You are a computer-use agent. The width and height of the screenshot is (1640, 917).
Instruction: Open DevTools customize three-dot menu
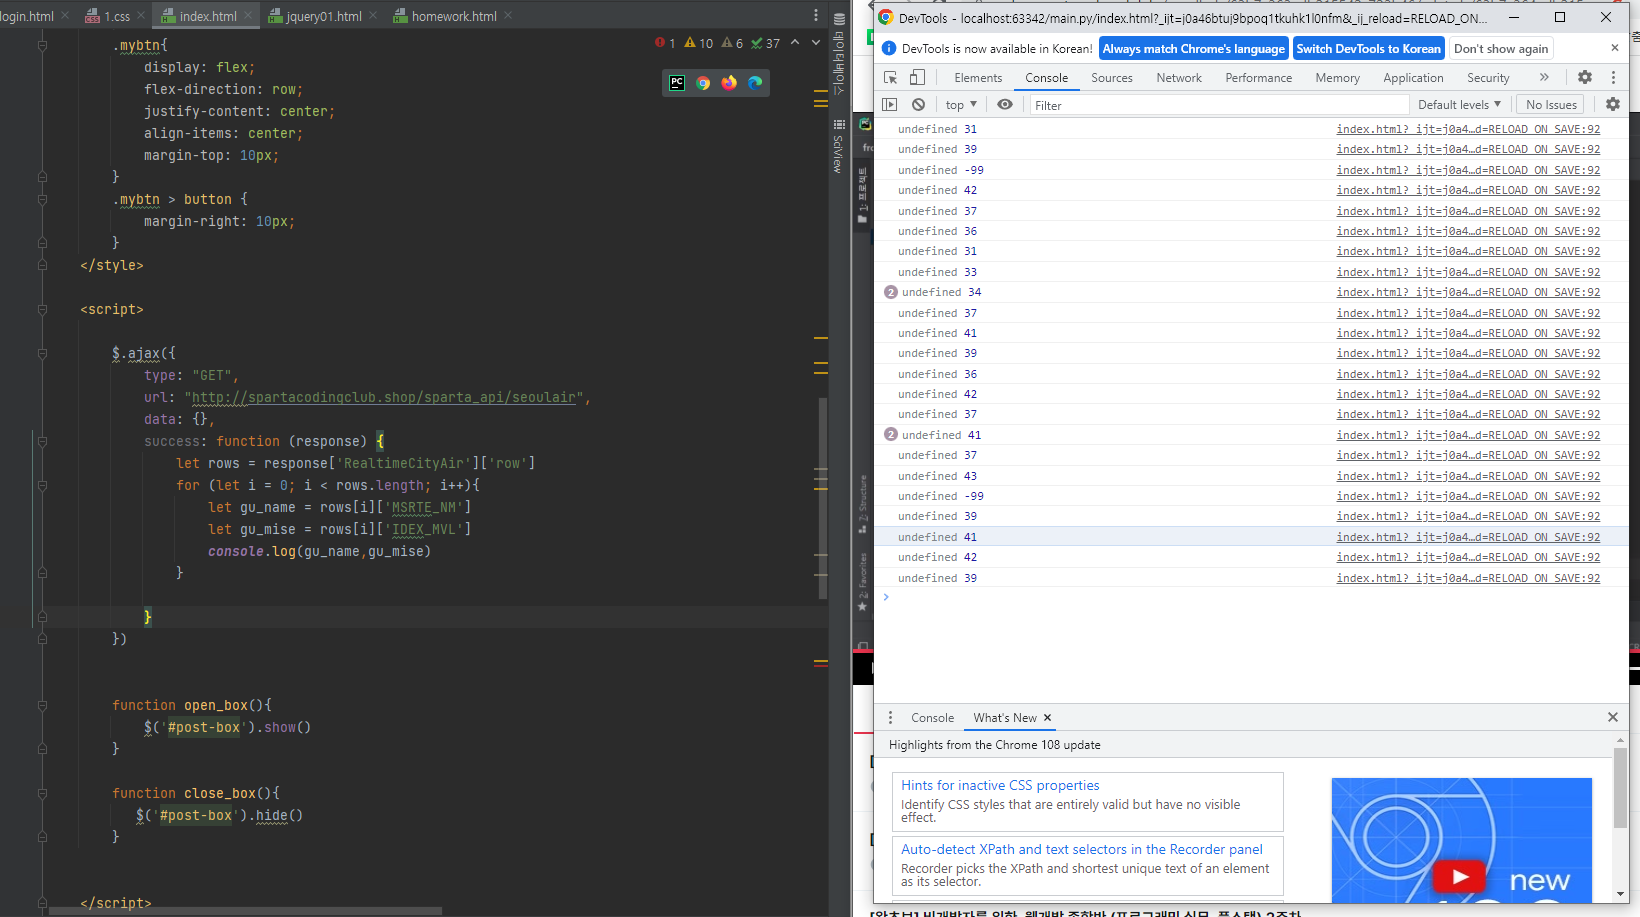1613,77
